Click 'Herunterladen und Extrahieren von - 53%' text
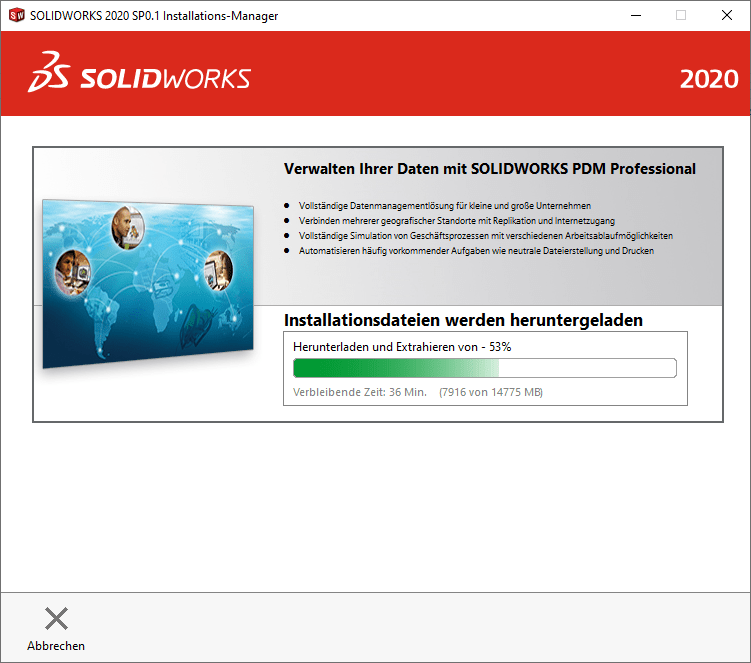Screen dimensions: 751x663 point(402,347)
